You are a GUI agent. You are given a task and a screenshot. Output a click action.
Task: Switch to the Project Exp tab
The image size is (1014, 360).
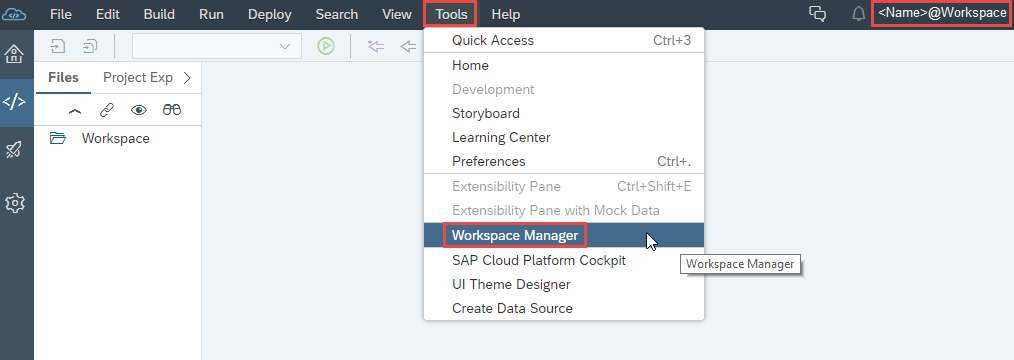pyautogui.click(x=138, y=78)
